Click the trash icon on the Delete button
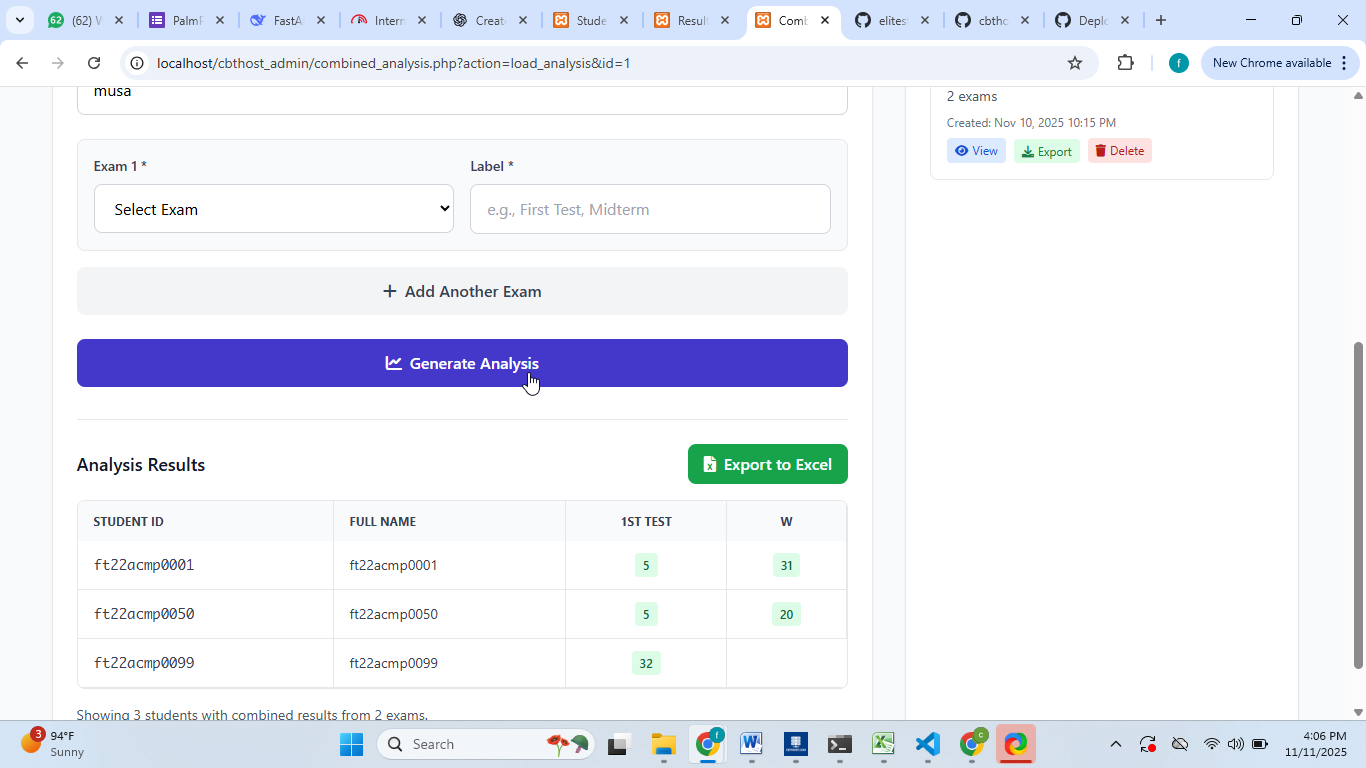 (x=1100, y=151)
